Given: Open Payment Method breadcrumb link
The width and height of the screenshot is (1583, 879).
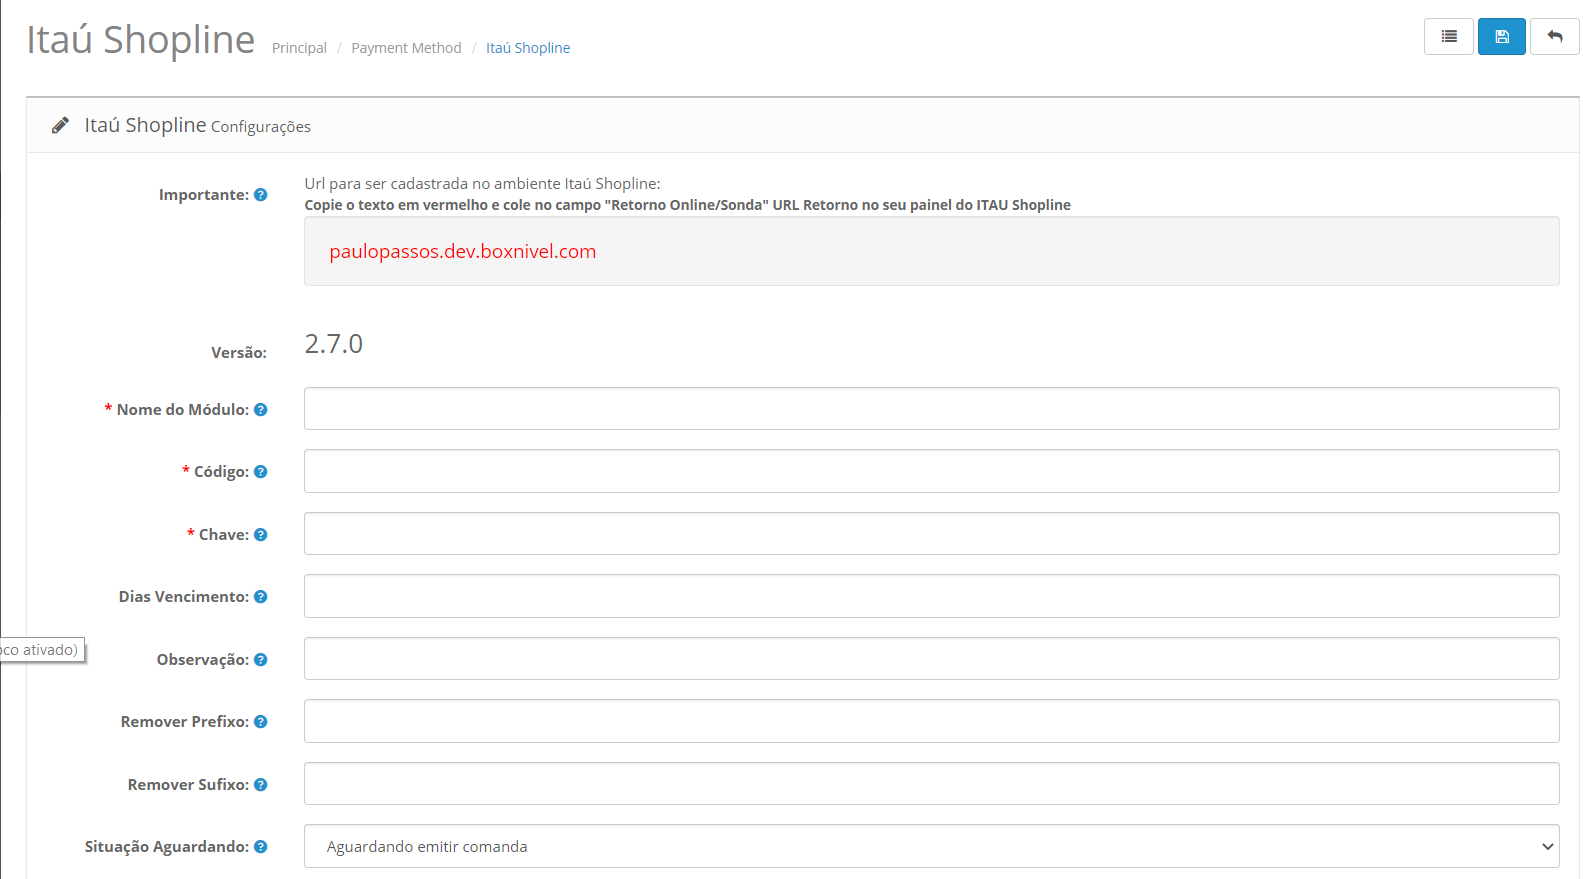Looking at the screenshot, I should pos(406,48).
